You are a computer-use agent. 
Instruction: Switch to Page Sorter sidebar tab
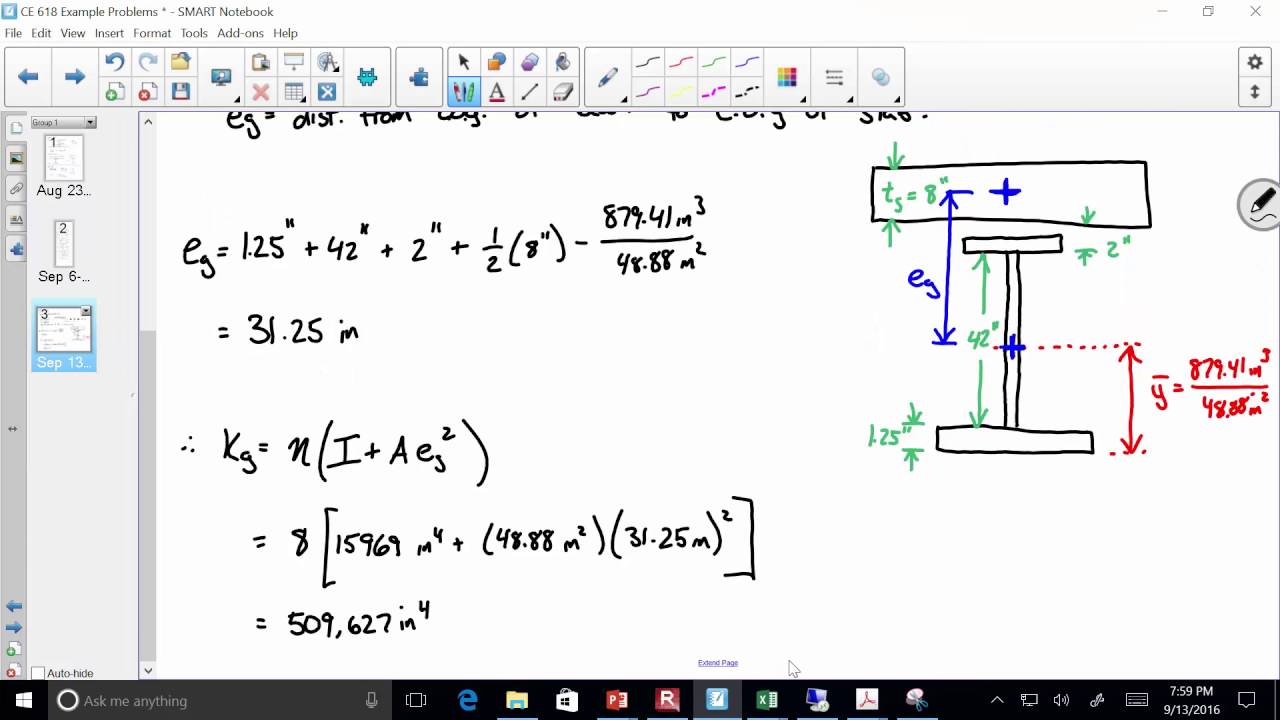coord(16,128)
